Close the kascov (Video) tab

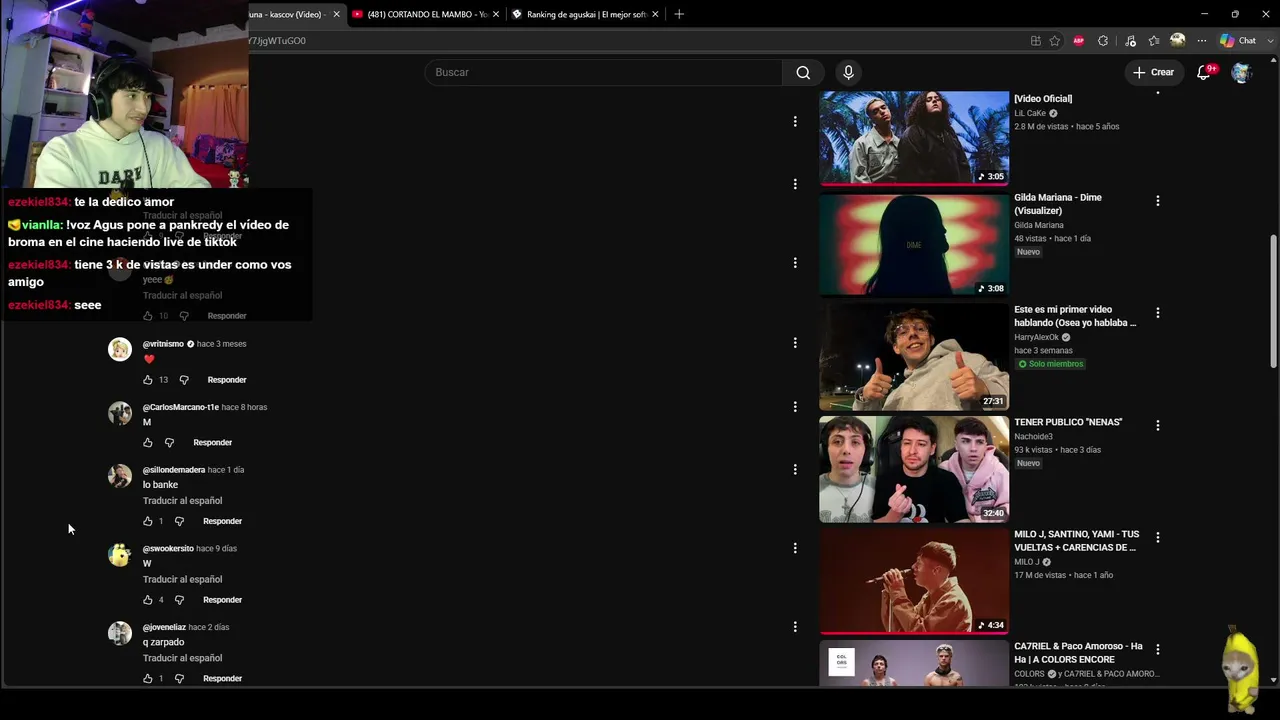pos(336,14)
